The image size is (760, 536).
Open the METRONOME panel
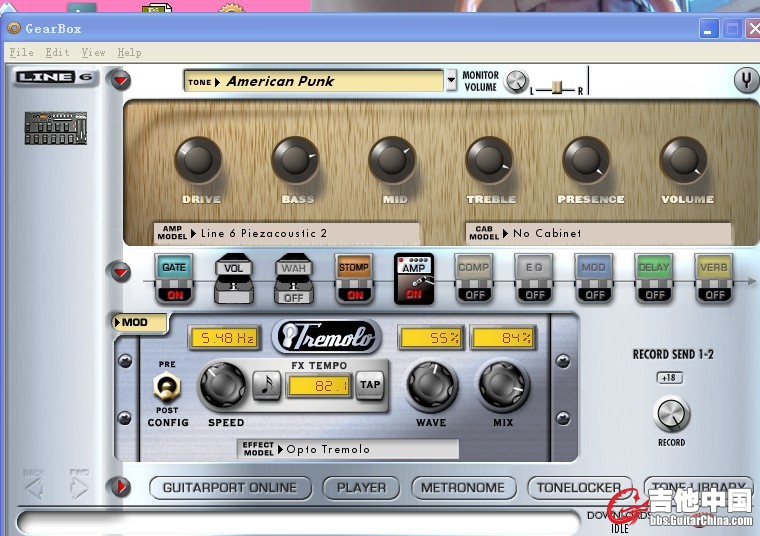pyautogui.click(x=463, y=488)
